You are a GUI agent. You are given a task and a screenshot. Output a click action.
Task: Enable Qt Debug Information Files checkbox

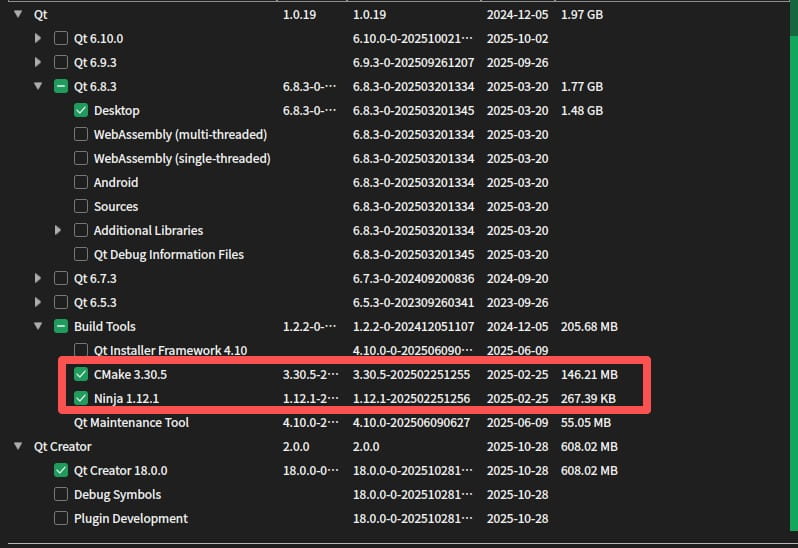click(81, 254)
